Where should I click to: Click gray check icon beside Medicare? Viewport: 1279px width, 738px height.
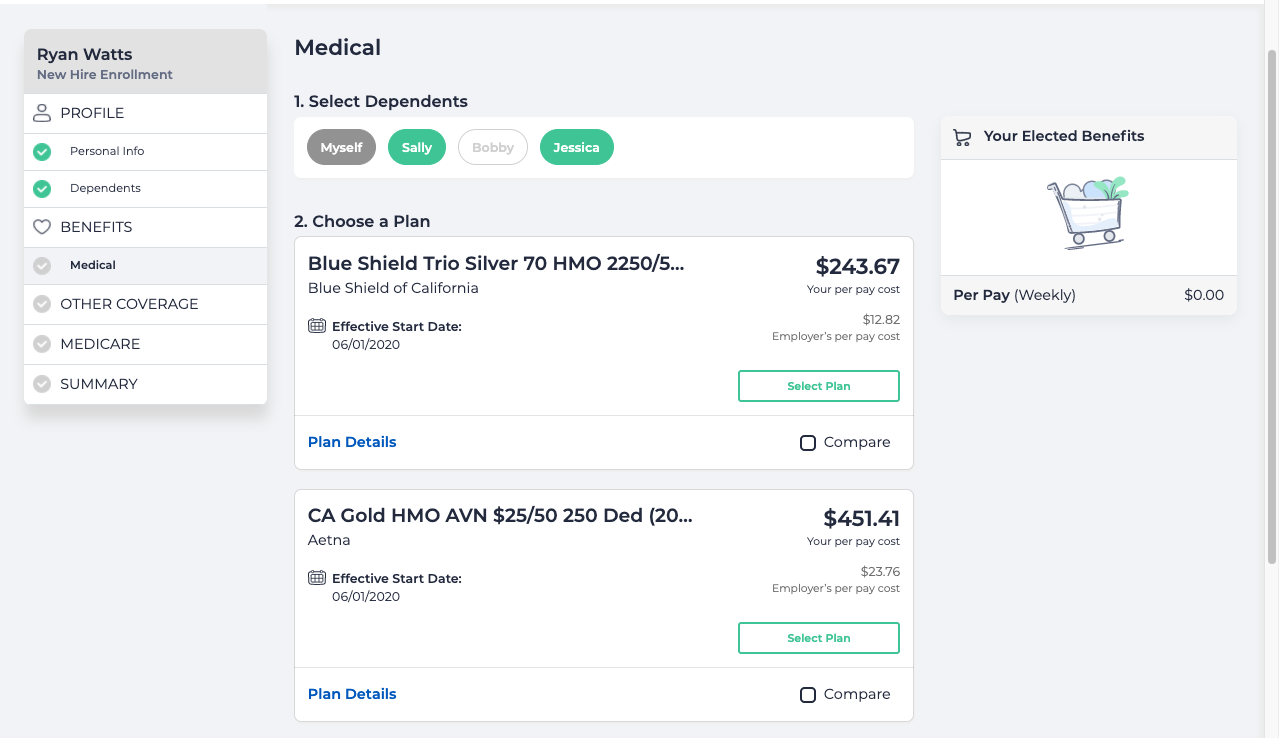coord(42,344)
